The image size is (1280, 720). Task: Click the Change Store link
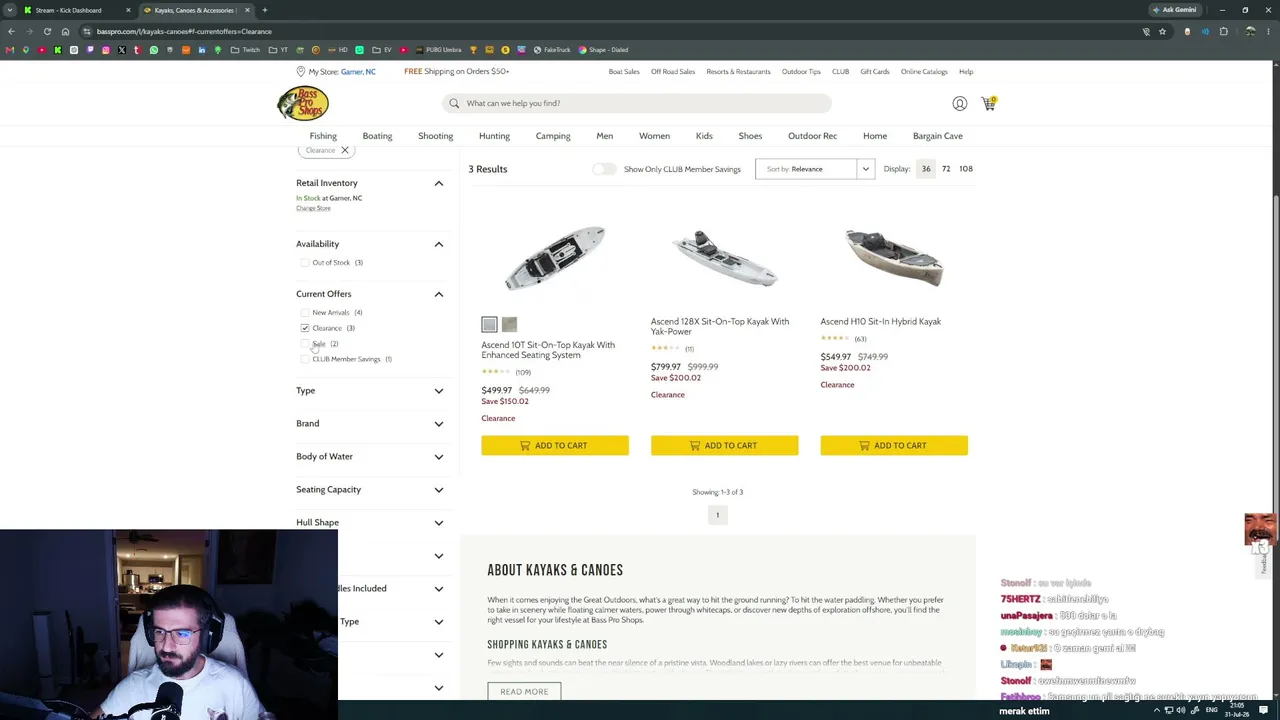(313, 208)
